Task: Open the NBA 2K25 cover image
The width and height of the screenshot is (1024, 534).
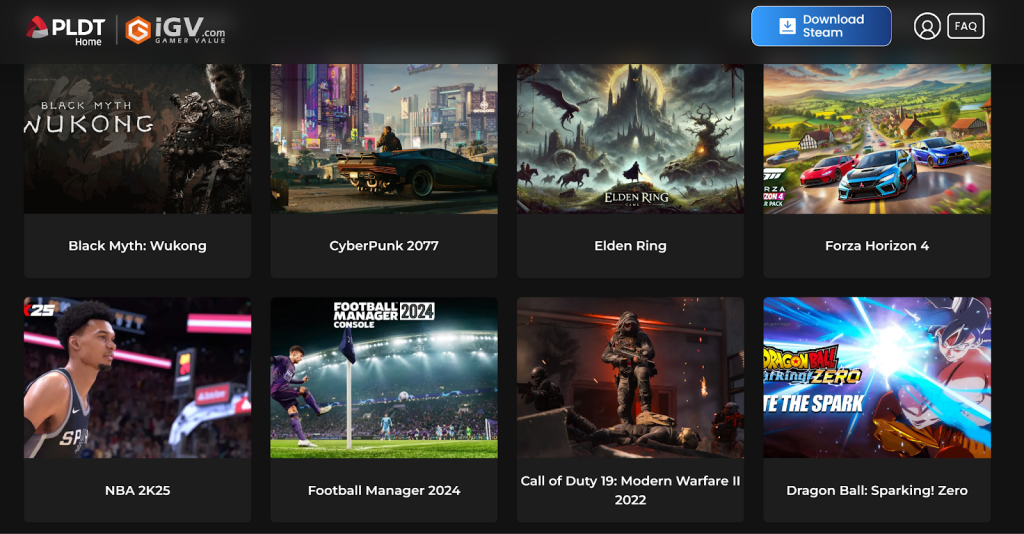Action: tap(138, 377)
